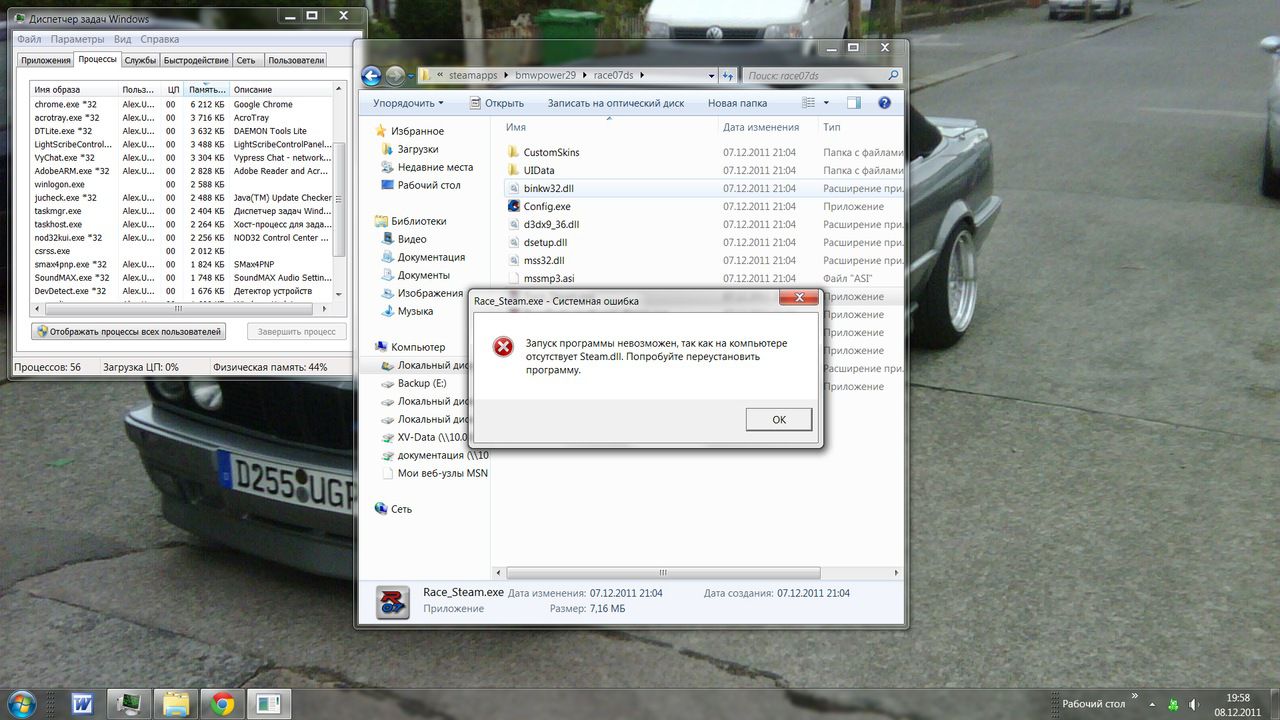This screenshot has height=720, width=1280.
Task: Select chrome.exe *32 process row
Action: point(182,104)
